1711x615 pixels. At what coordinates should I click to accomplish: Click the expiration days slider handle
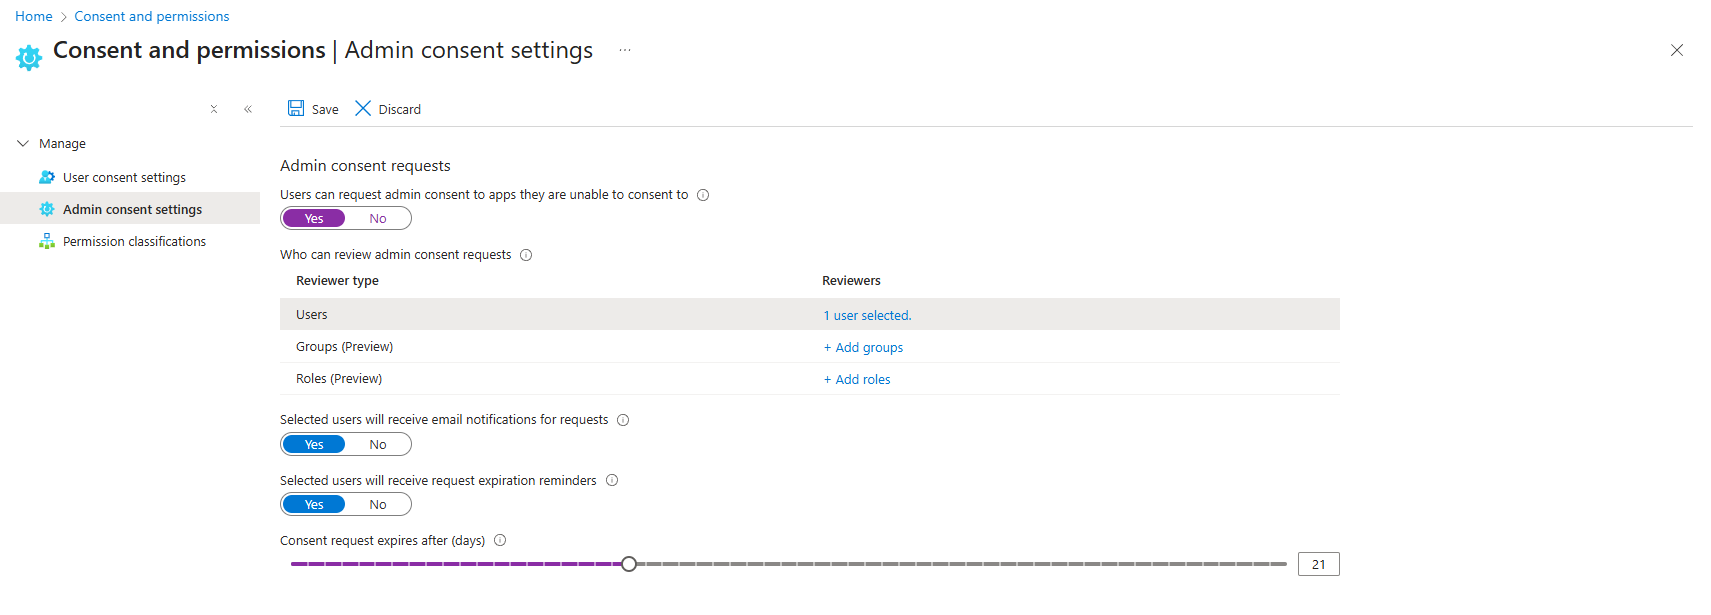[x=629, y=564]
